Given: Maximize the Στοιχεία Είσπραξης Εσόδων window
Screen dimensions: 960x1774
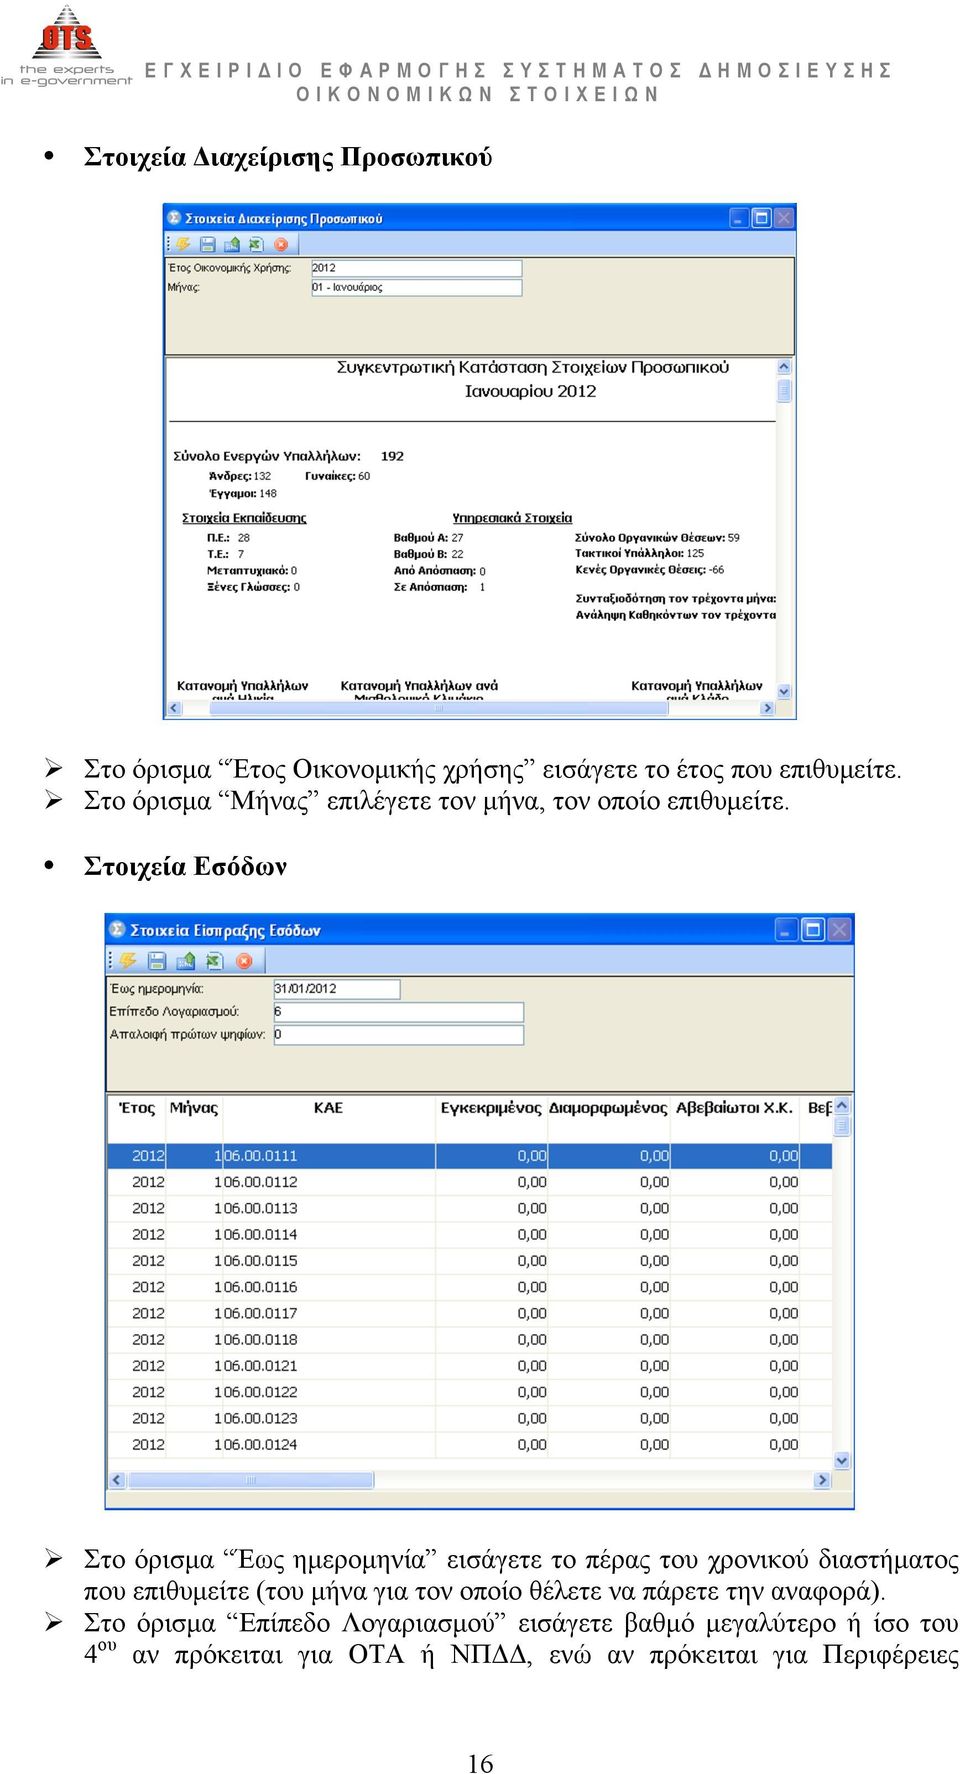Looking at the screenshot, I should (813, 930).
